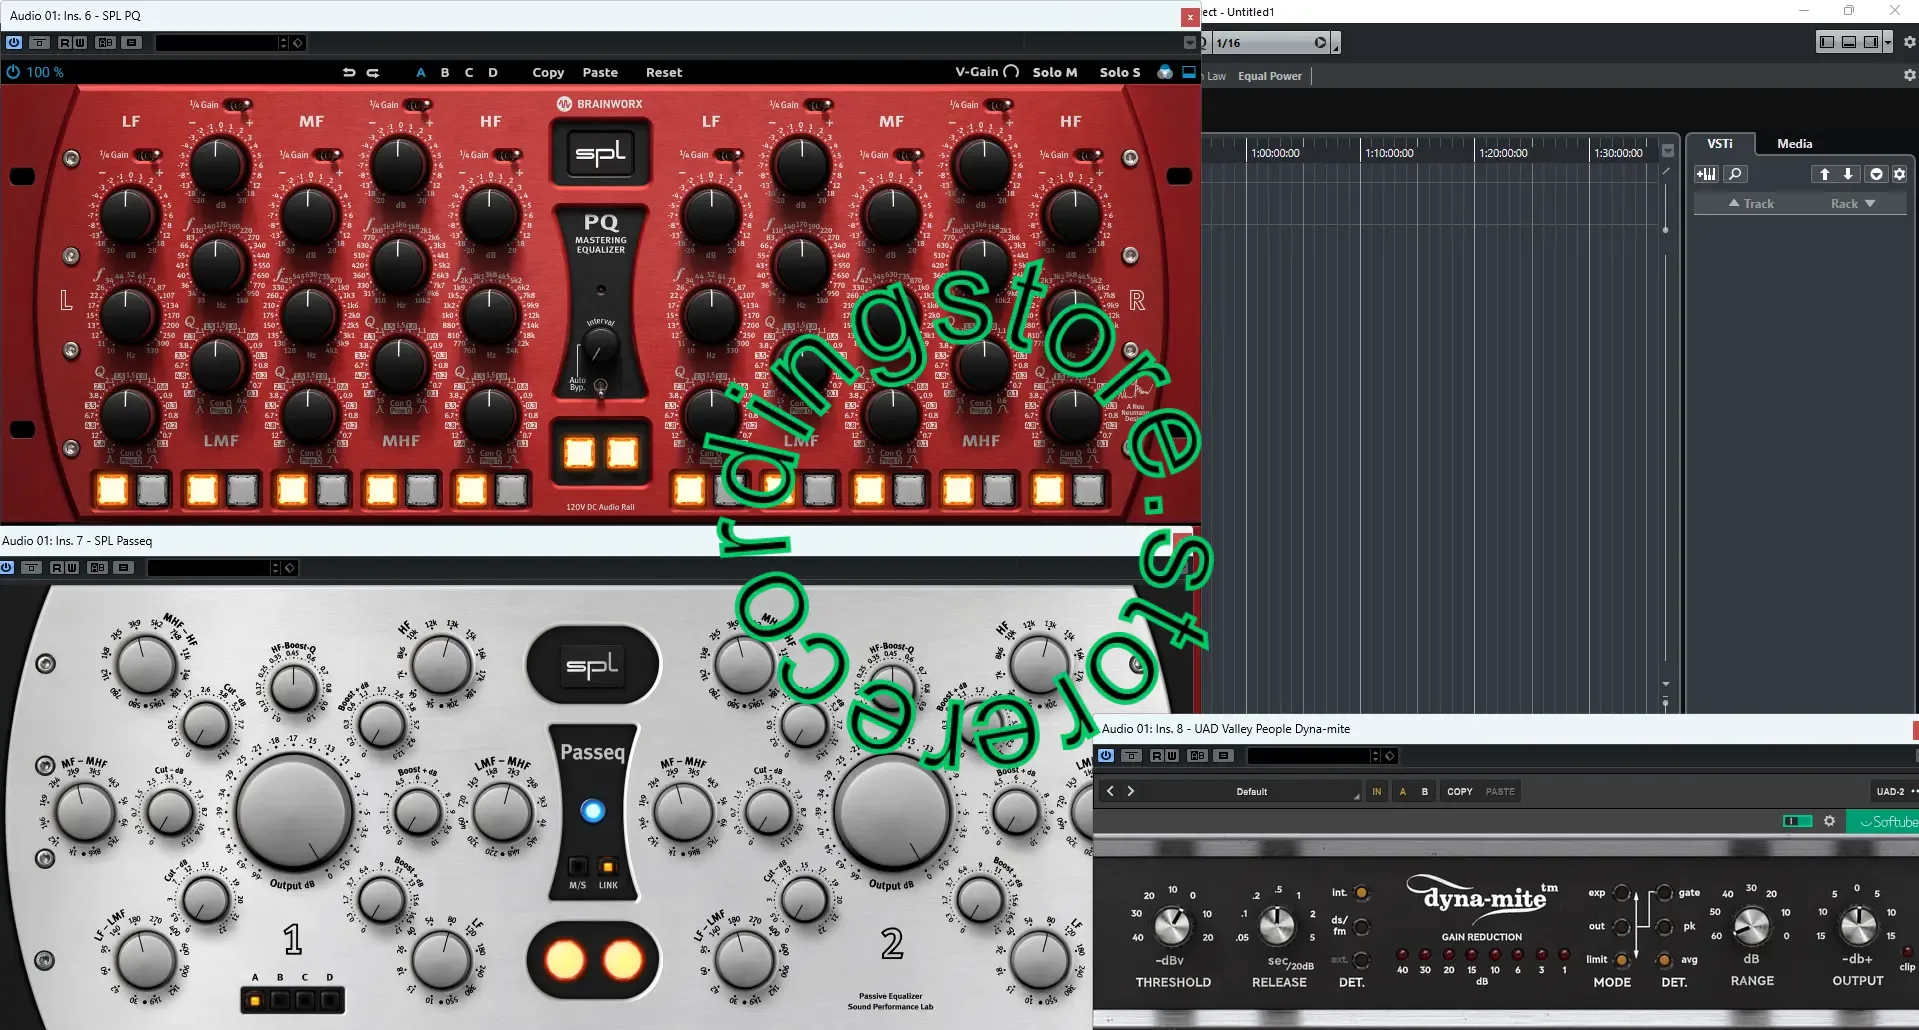Click Find Instruments magnifier in VSTi
Screen dimensions: 1919x1030
(1735, 174)
